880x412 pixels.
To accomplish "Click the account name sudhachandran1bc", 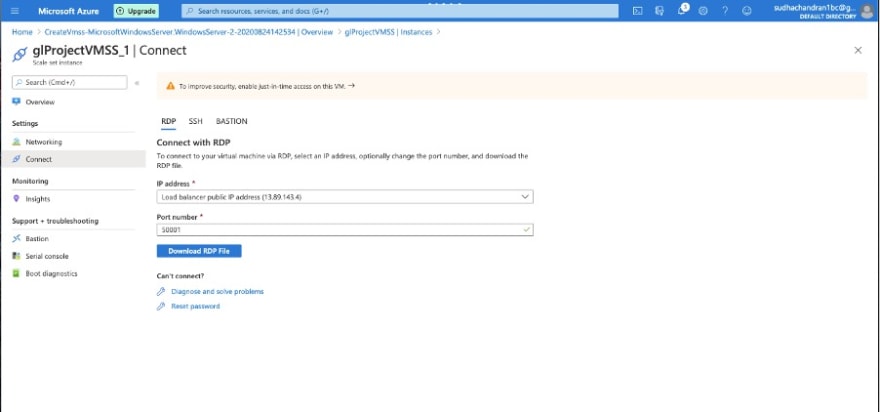I will tap(815, 7).
